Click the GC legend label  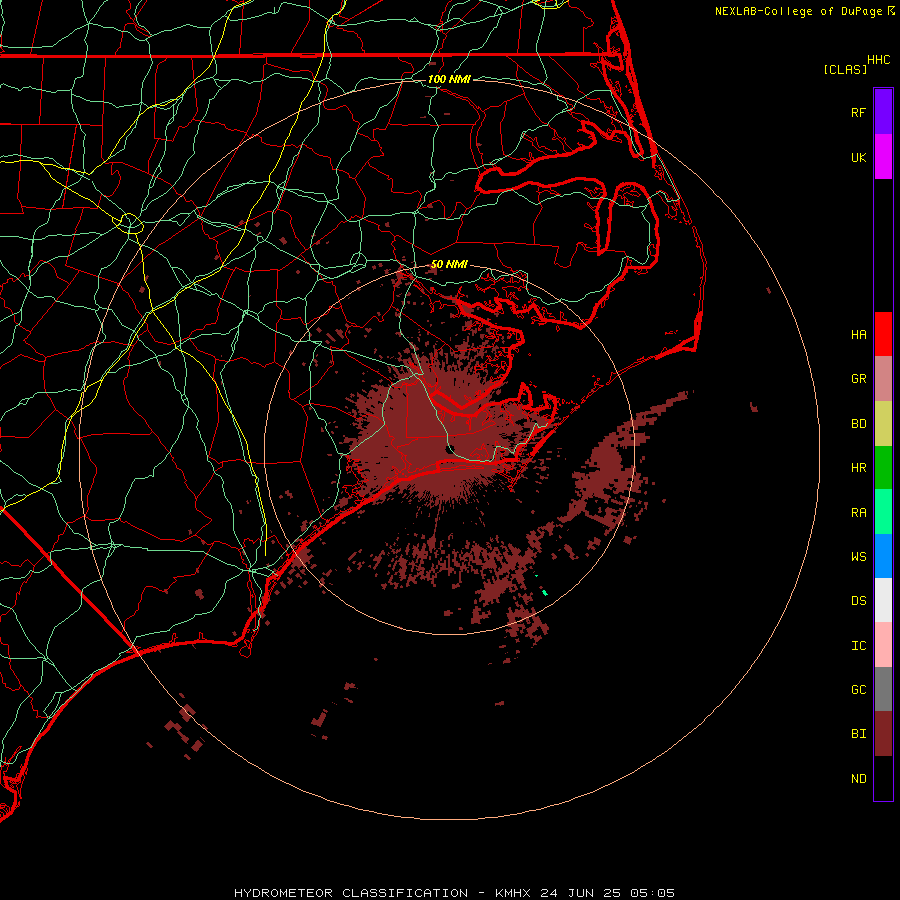pyautogui.click(x=858, y=690)
